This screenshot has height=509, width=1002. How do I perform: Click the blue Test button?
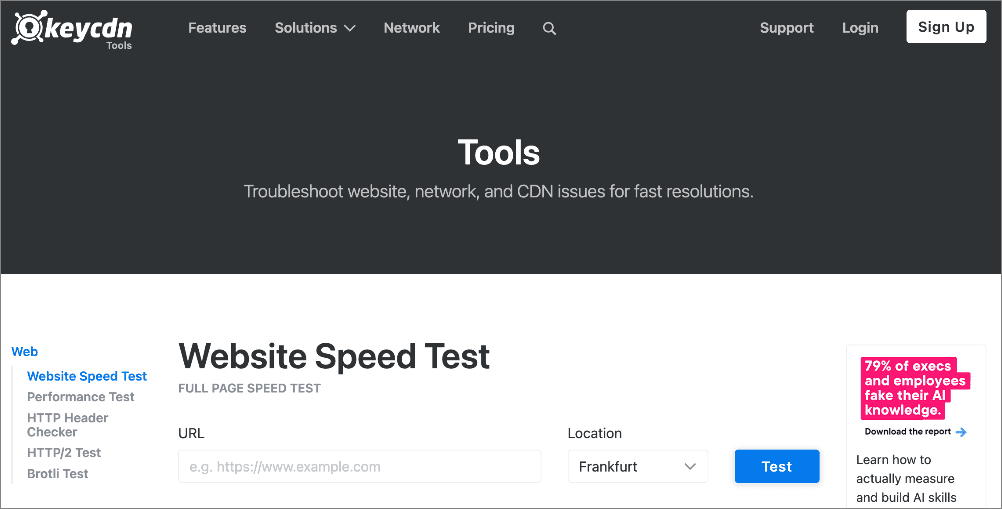(x=777, y=466)
